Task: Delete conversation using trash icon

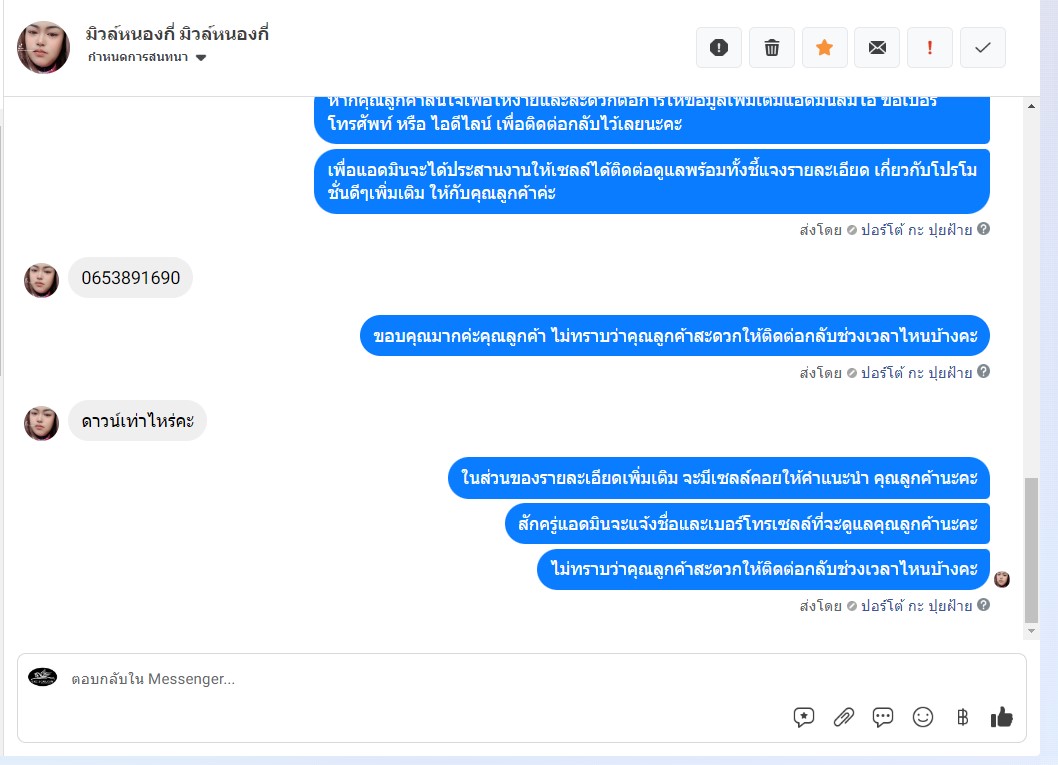Action: click(x=771, y=48)
